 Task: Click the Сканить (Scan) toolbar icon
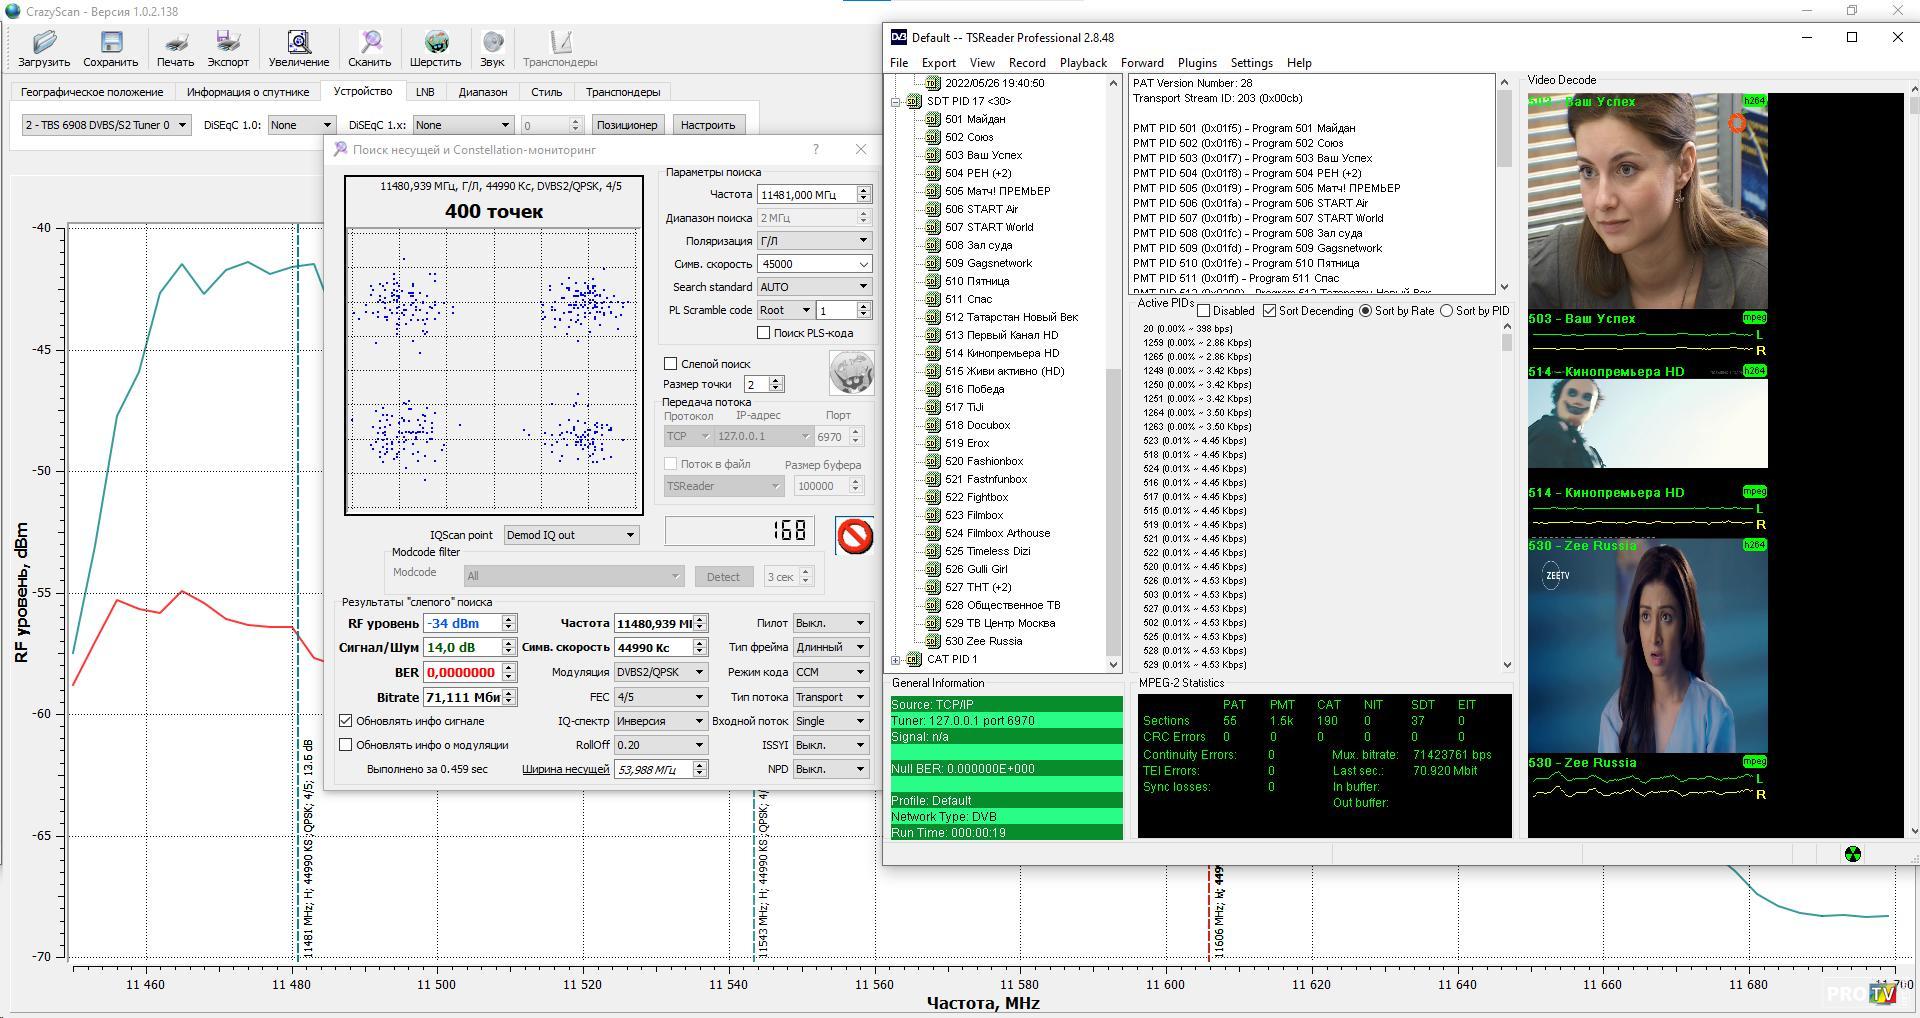370,42
